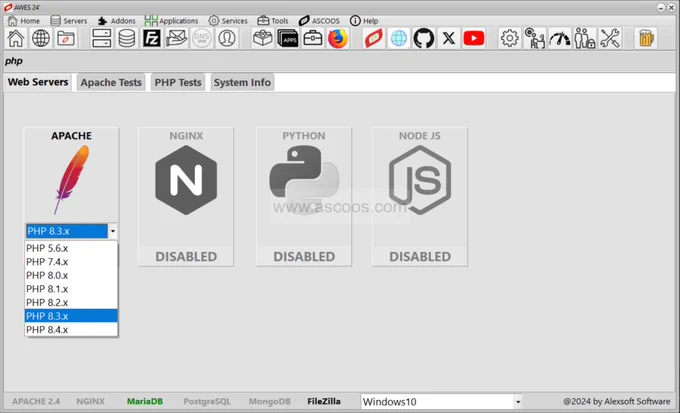Viewport: 680px width, 413px height.
Task: Click the speedometer gauge toolbar icon
Action: coord(560,38)
